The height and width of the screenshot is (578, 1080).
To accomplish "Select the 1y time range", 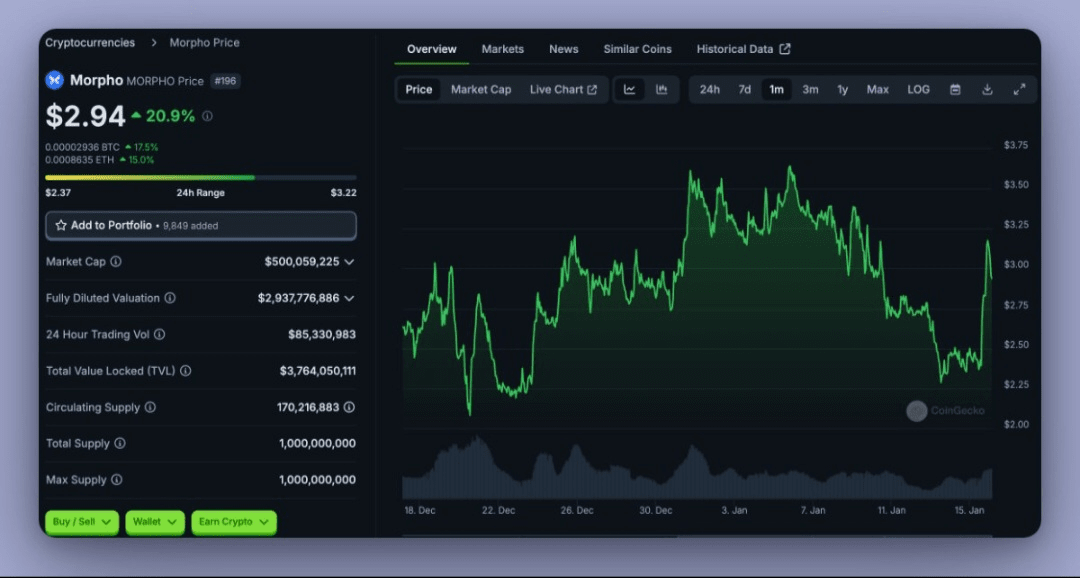I will [x=842, y=90].
